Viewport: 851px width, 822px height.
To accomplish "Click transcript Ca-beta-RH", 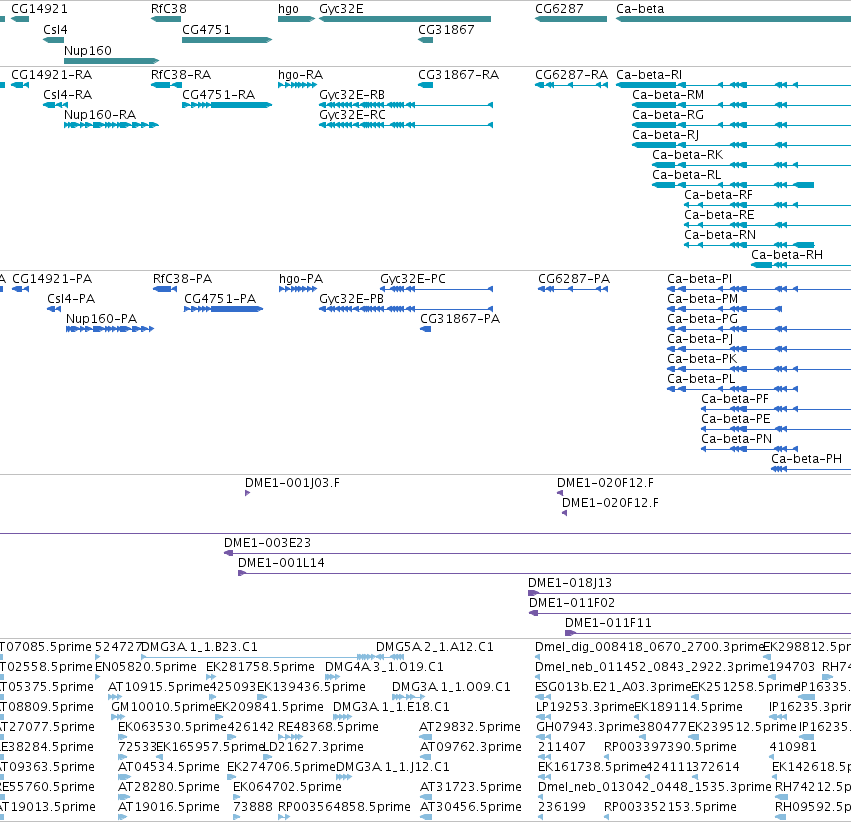I will pos(787,256).
